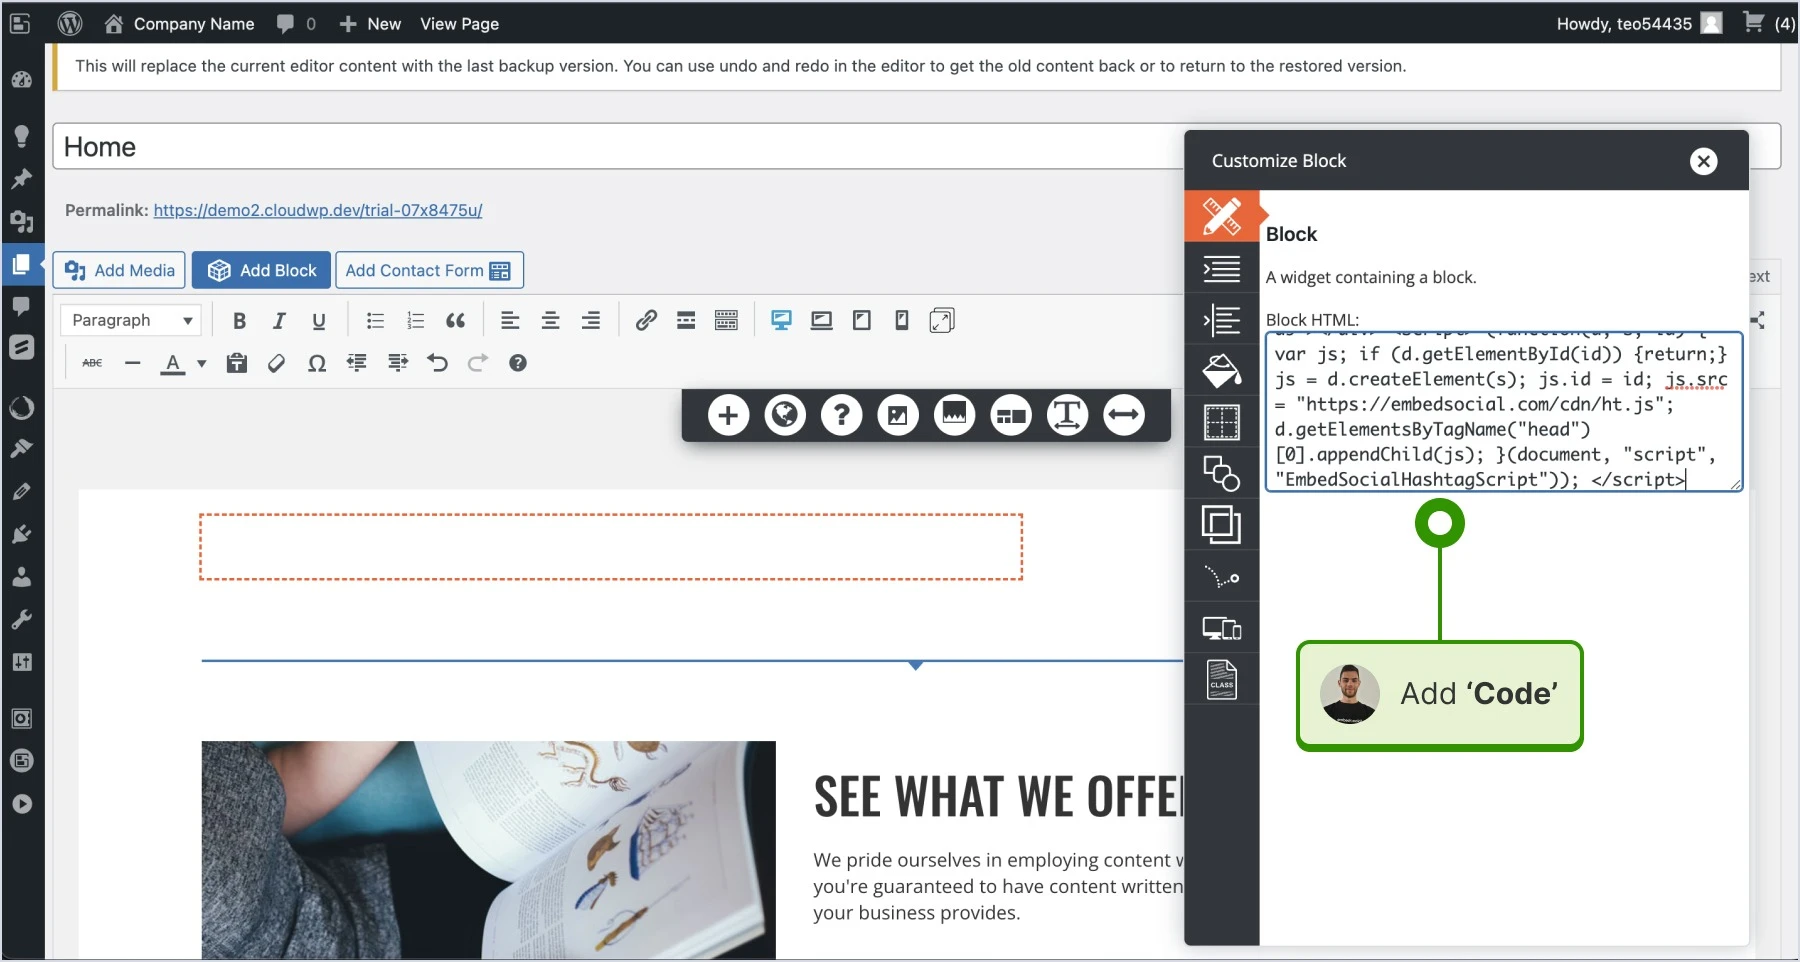
Task: Open the Paragraph format dropdown
Action: pyautogui.click(x=131, y=320)
